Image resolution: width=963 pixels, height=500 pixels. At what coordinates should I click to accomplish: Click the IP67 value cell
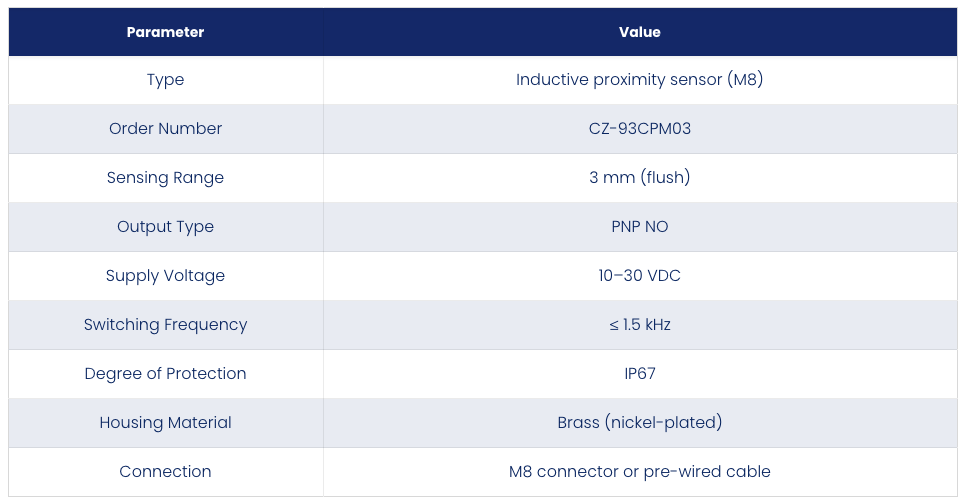[x=639, y=373]
